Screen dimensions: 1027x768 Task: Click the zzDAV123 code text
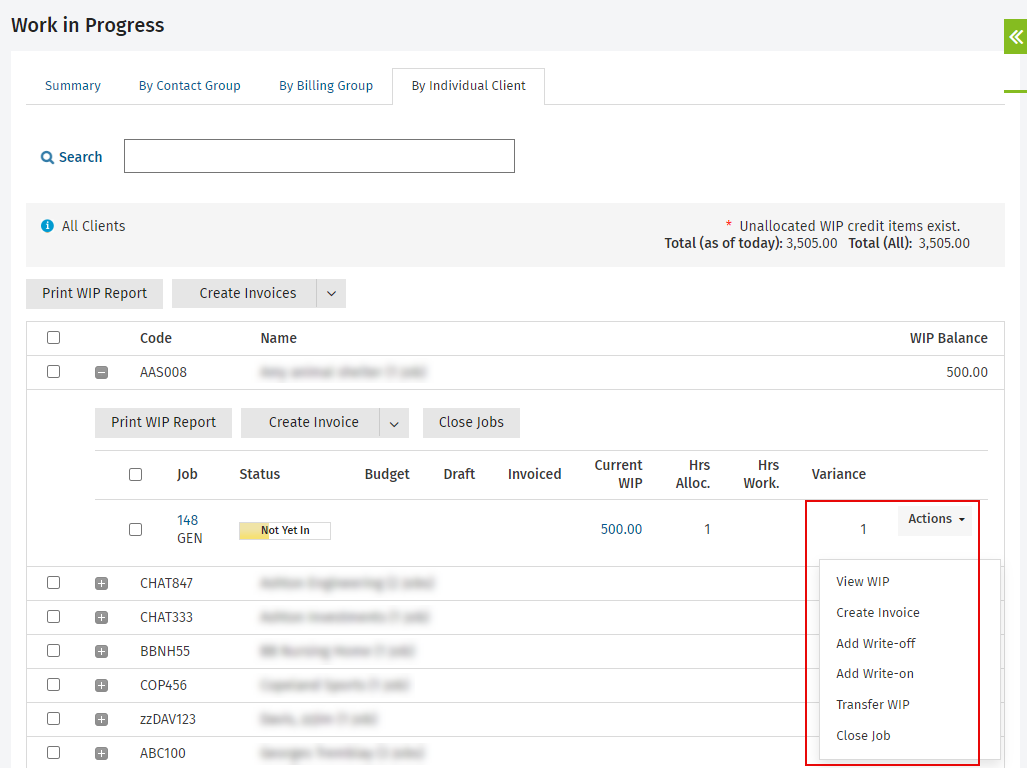(168, 720)
